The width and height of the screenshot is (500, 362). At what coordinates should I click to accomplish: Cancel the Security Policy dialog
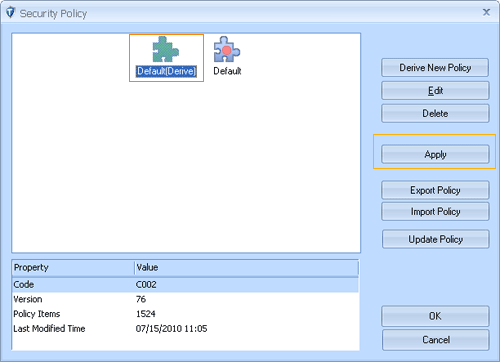pos(435,340)
